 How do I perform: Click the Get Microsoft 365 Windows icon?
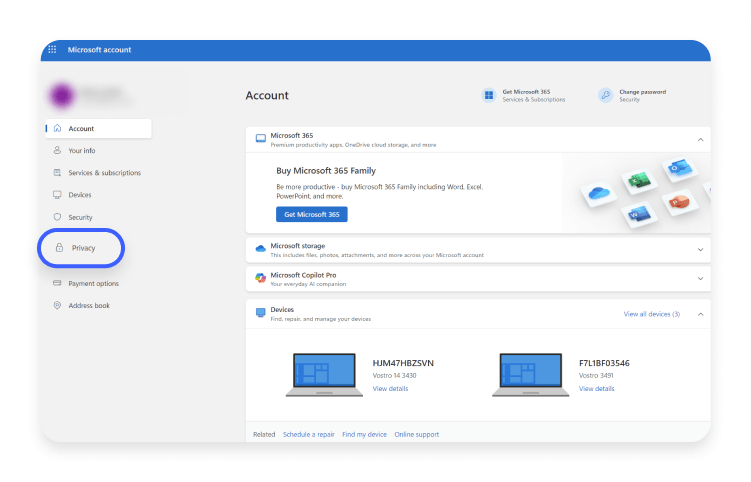click(489, 95)
